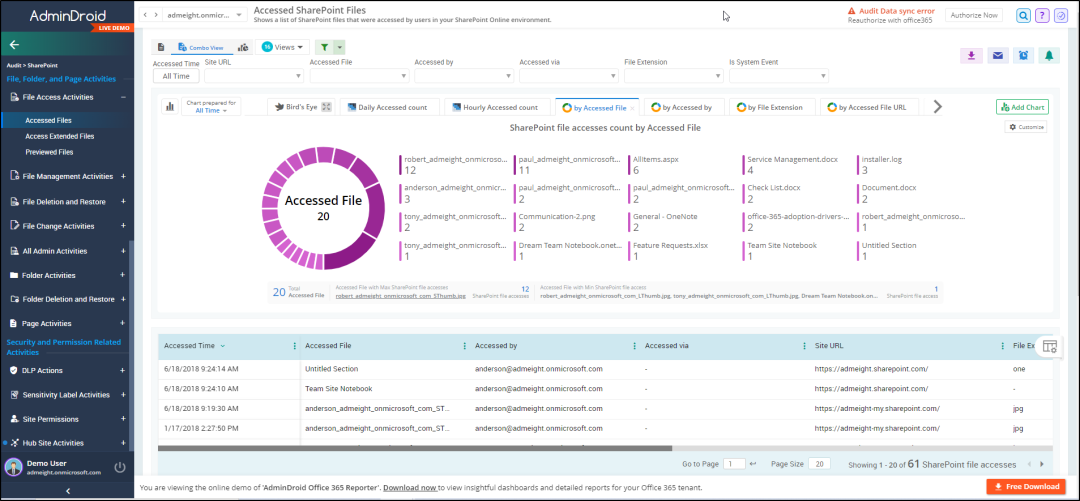
Task: Go to next report arrow in top bar
Action: [156, 14]
